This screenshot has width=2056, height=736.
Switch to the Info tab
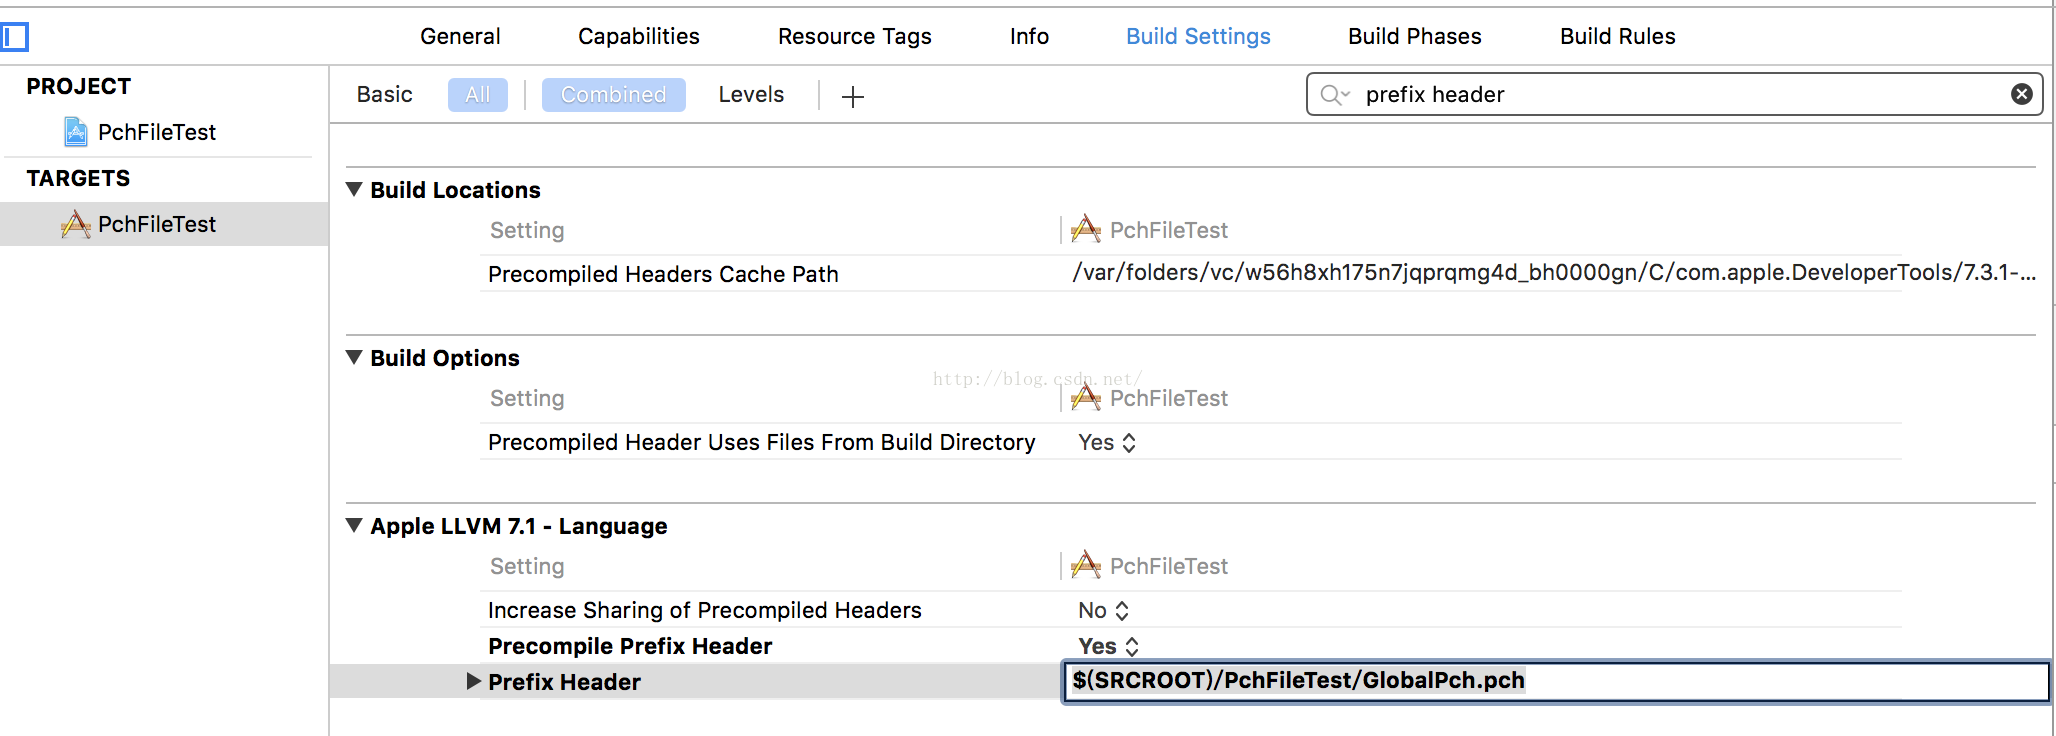(1029, 36)
